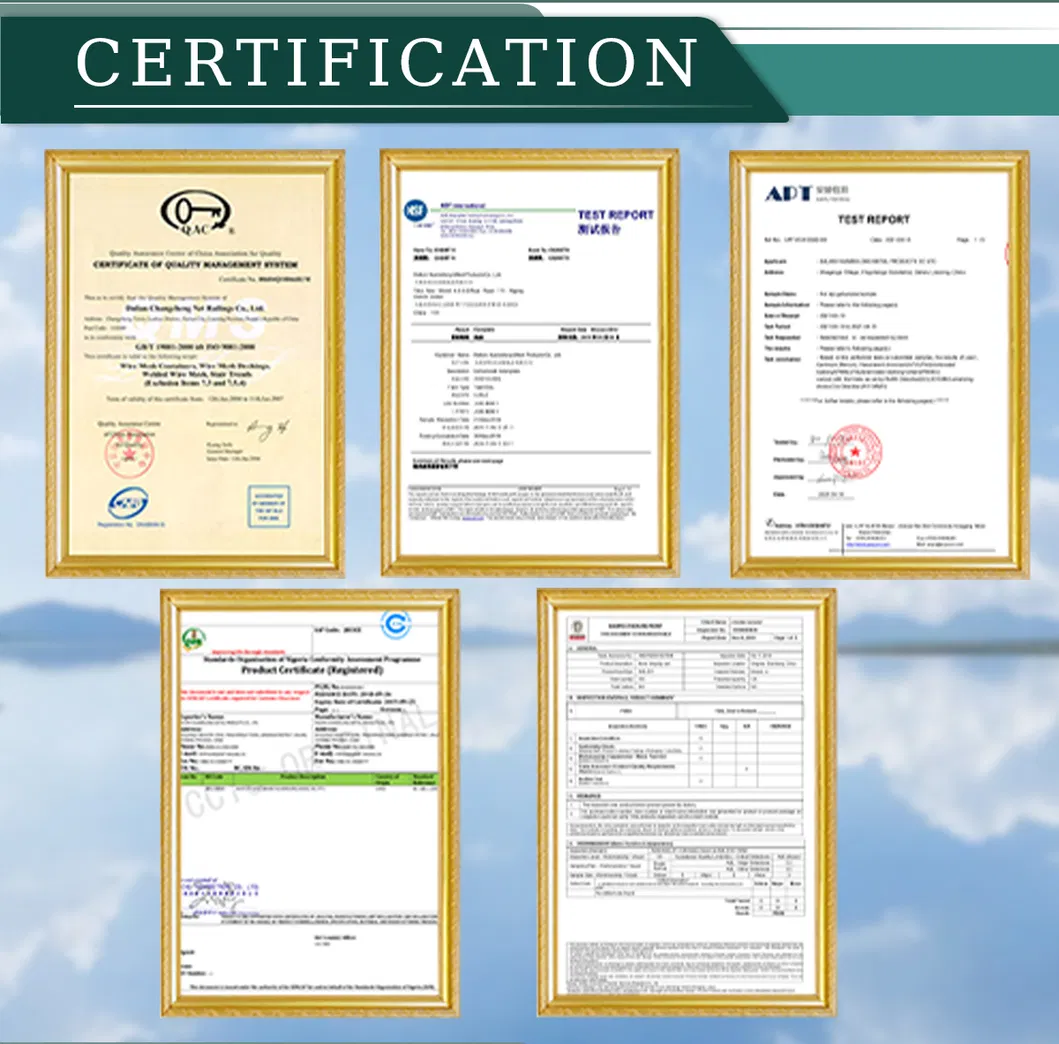Screen dimensions: 1059x1044
Task: Click the blue oval logo on quality certificate
Action: pyautogui.click(x=129, y=503)
